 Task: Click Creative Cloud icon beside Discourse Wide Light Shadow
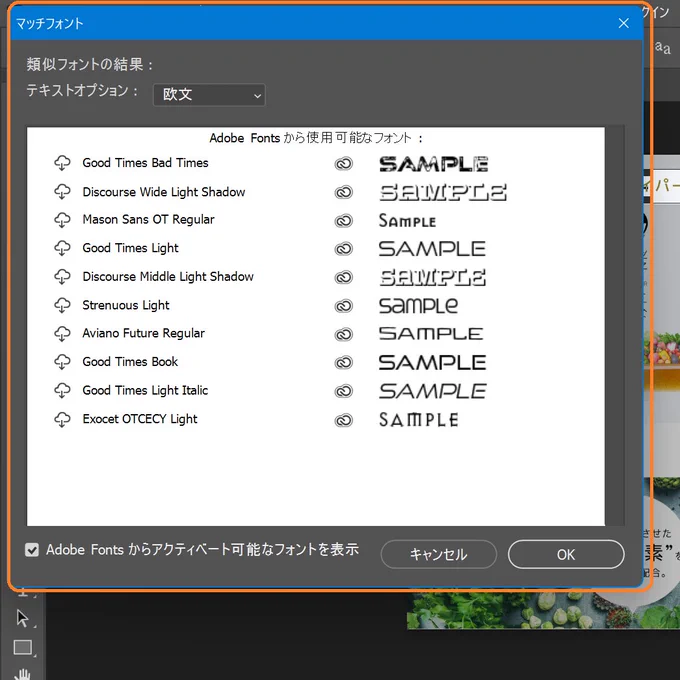(x=343, y=192)
